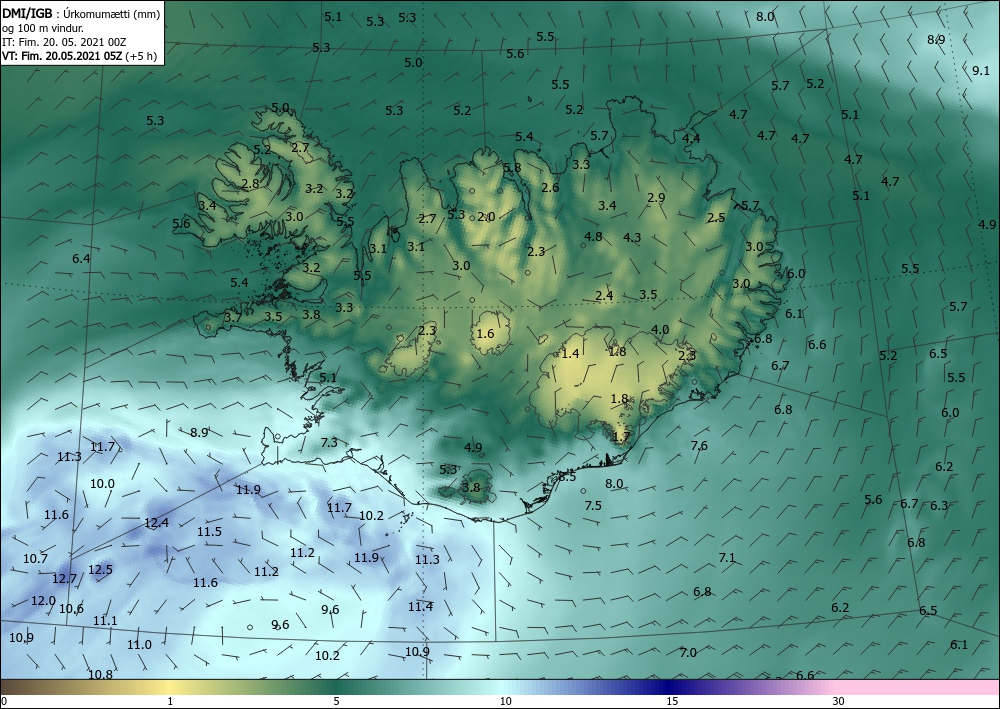Image resolution: width=1000 pixels, height=709 pixels.
Task: Click the valid time line "VT: Fim. 20.05.2021 05Z (+5 h)"
Action: tap(79, 55)
